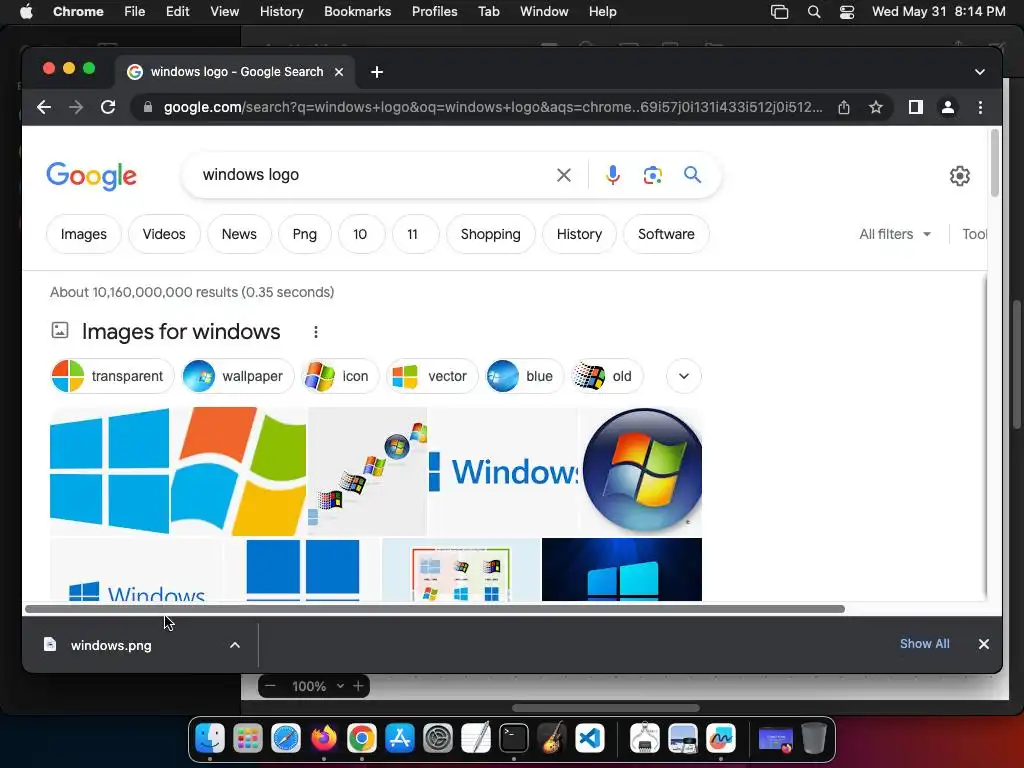Filter results by News
Image resolution: width=1024 pixels, height=768 pixels.
click(x=239, y=234)
